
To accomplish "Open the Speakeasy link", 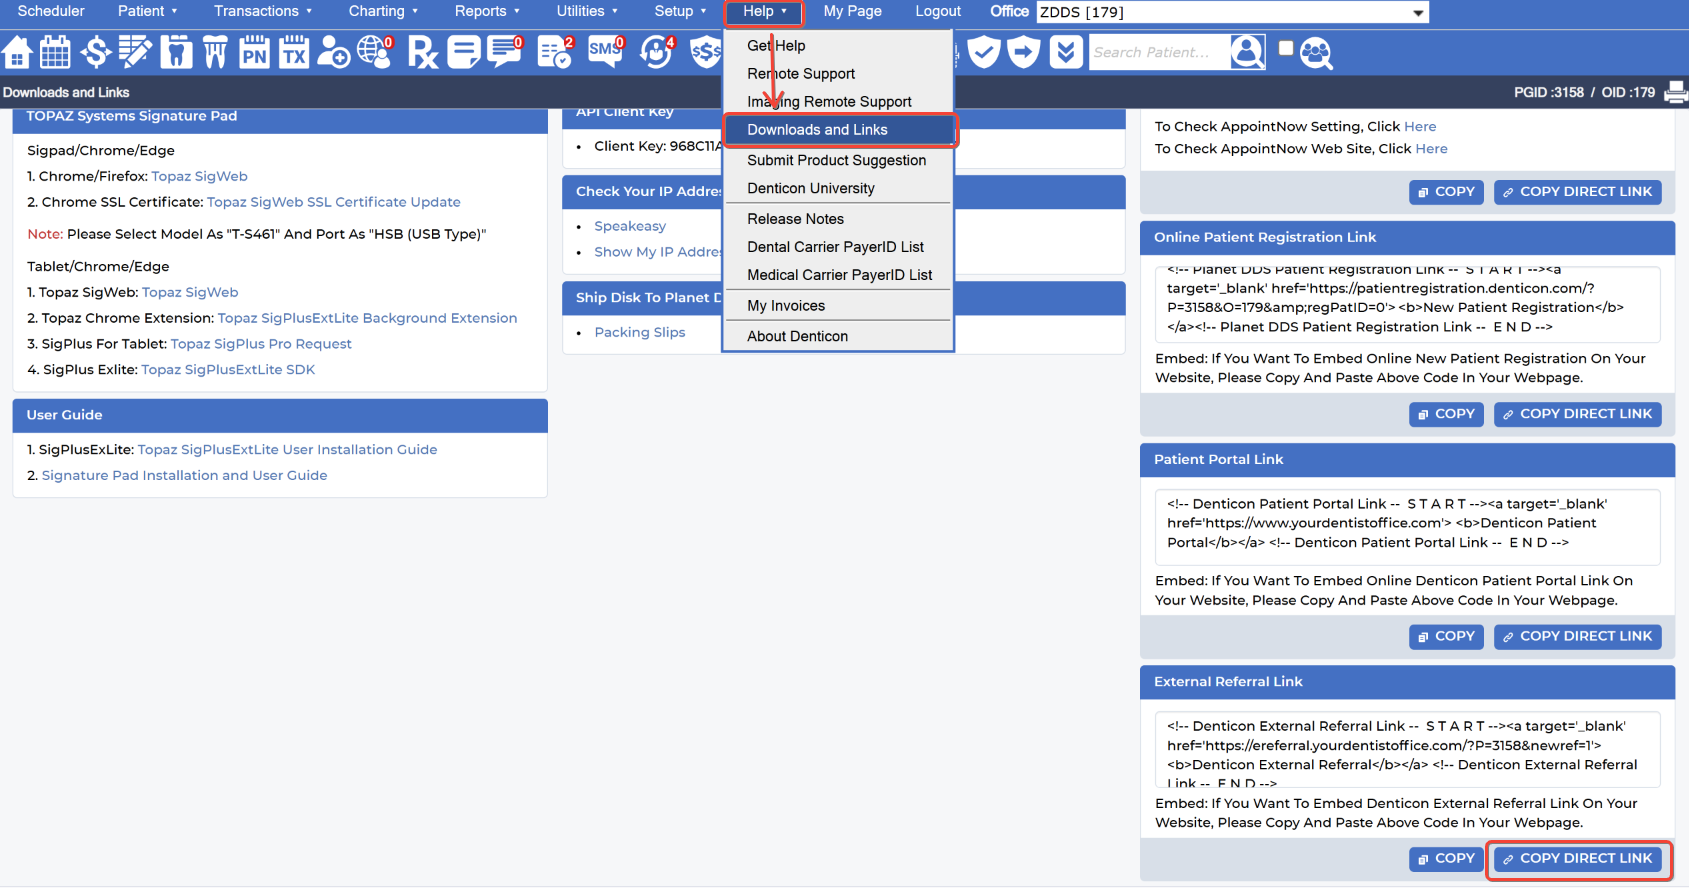I will [630, 226].
